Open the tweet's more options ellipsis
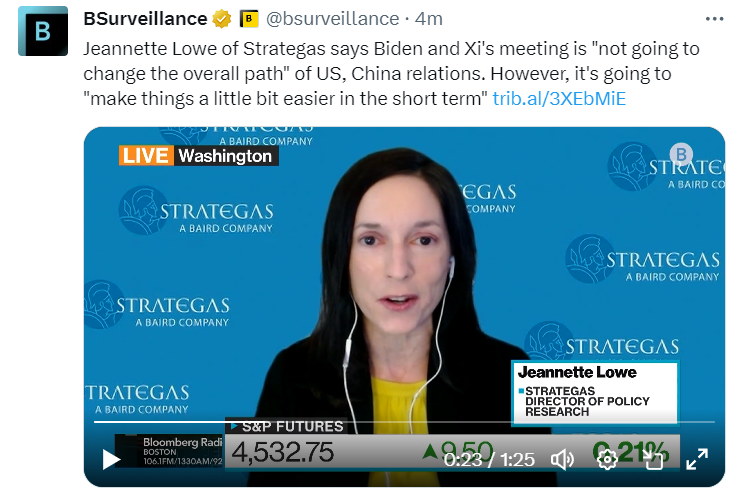The width and height of the screenshot is (737, 492). (714, 19)
